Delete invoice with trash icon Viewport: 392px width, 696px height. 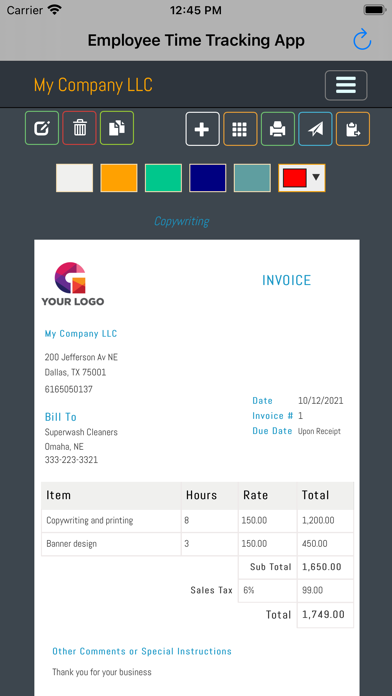[x=79, y=129]
